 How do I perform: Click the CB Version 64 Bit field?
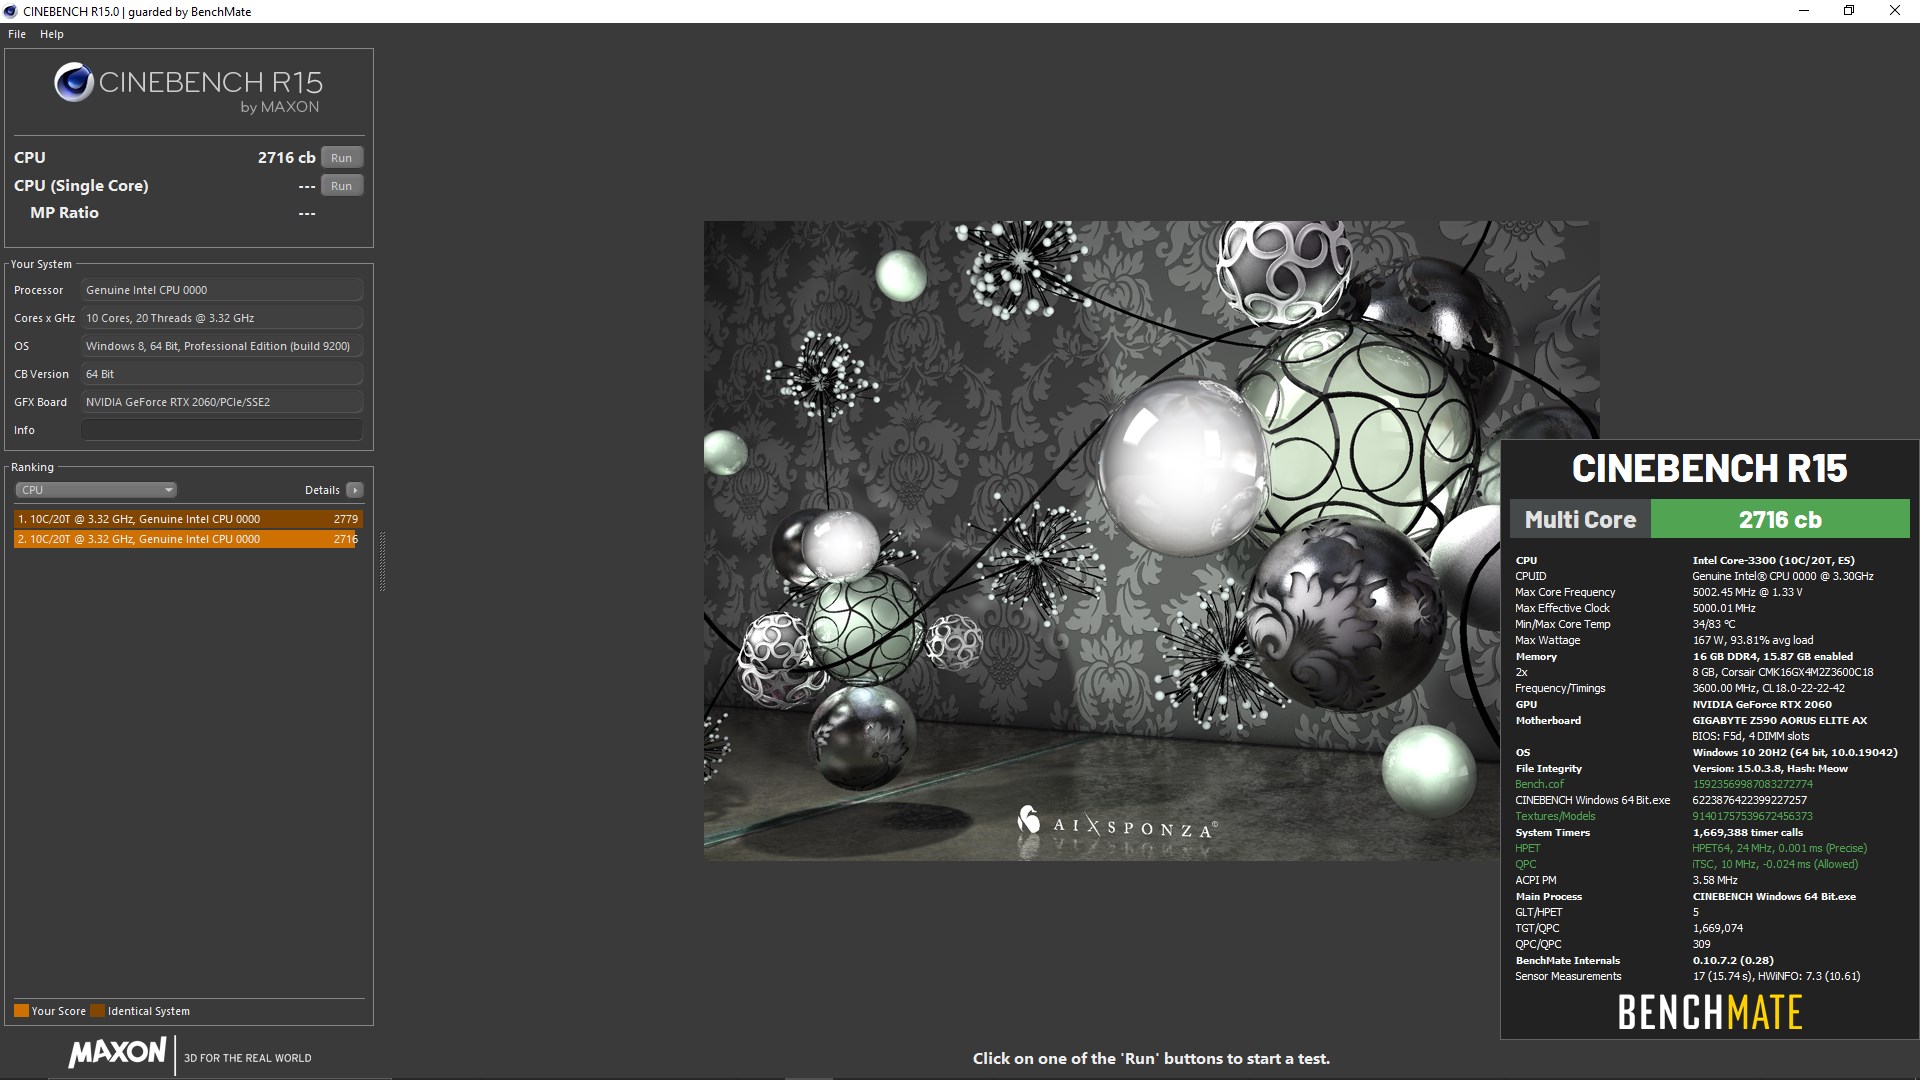pos(222,374)
